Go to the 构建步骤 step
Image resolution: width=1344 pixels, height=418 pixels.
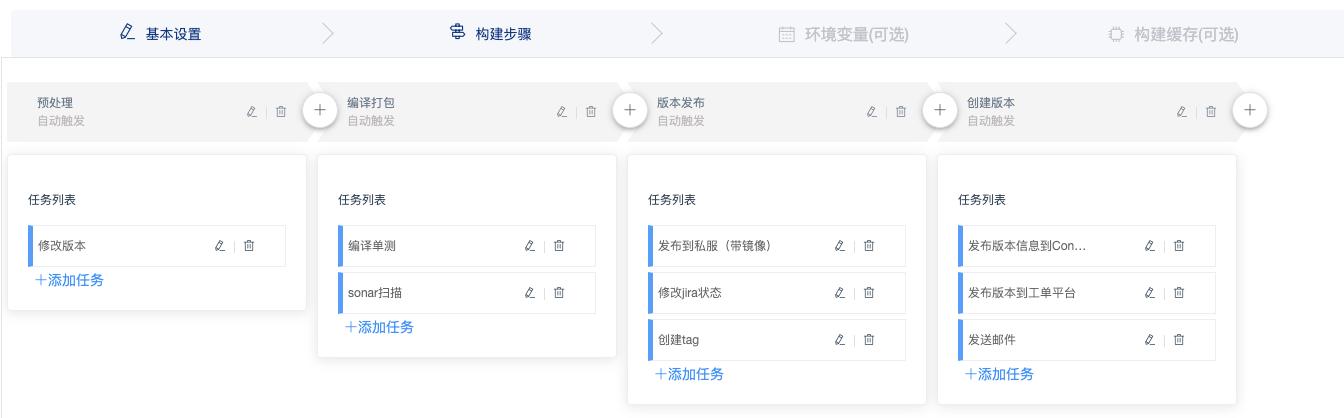(490, 34)
